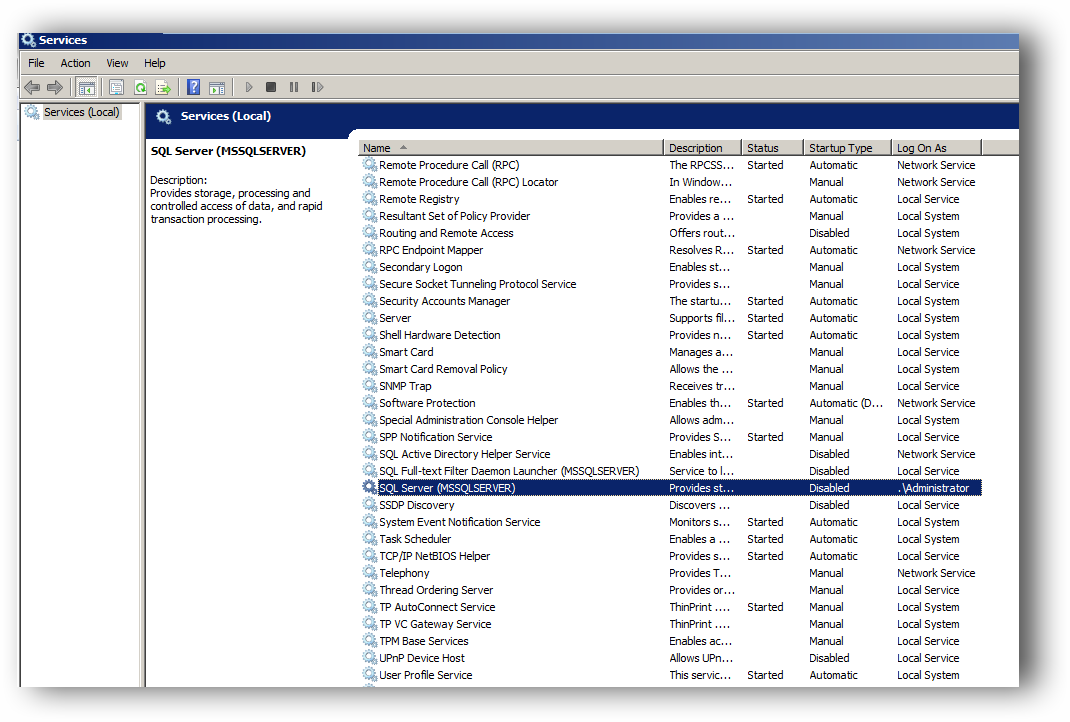Select SQL Full-text Filter Daemon Launcher
Screen dimensions: 1070x722
tap(670, 471)
